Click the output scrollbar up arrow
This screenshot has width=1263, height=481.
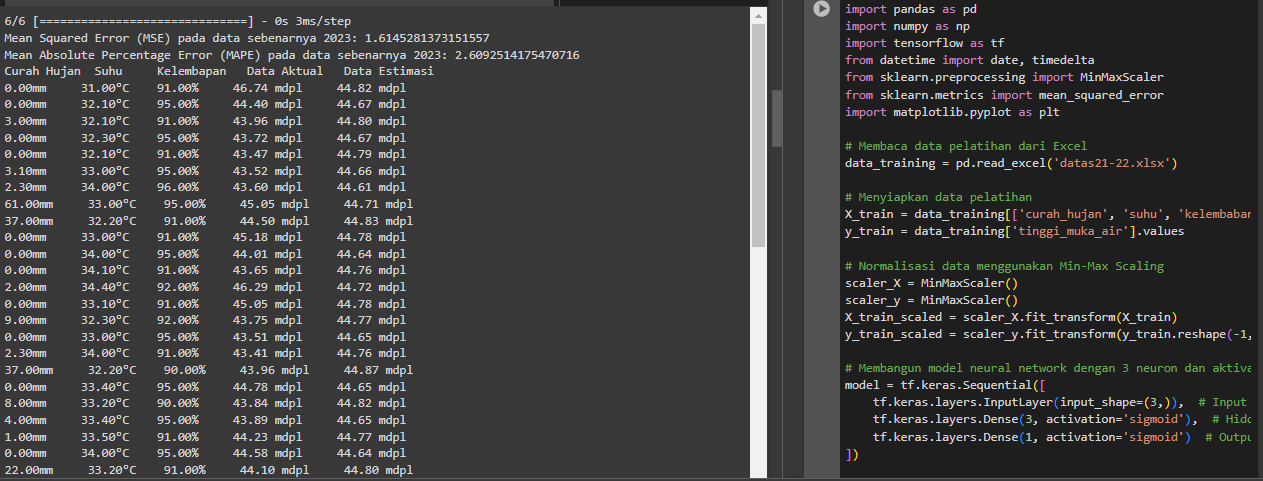tap(758, 17)
